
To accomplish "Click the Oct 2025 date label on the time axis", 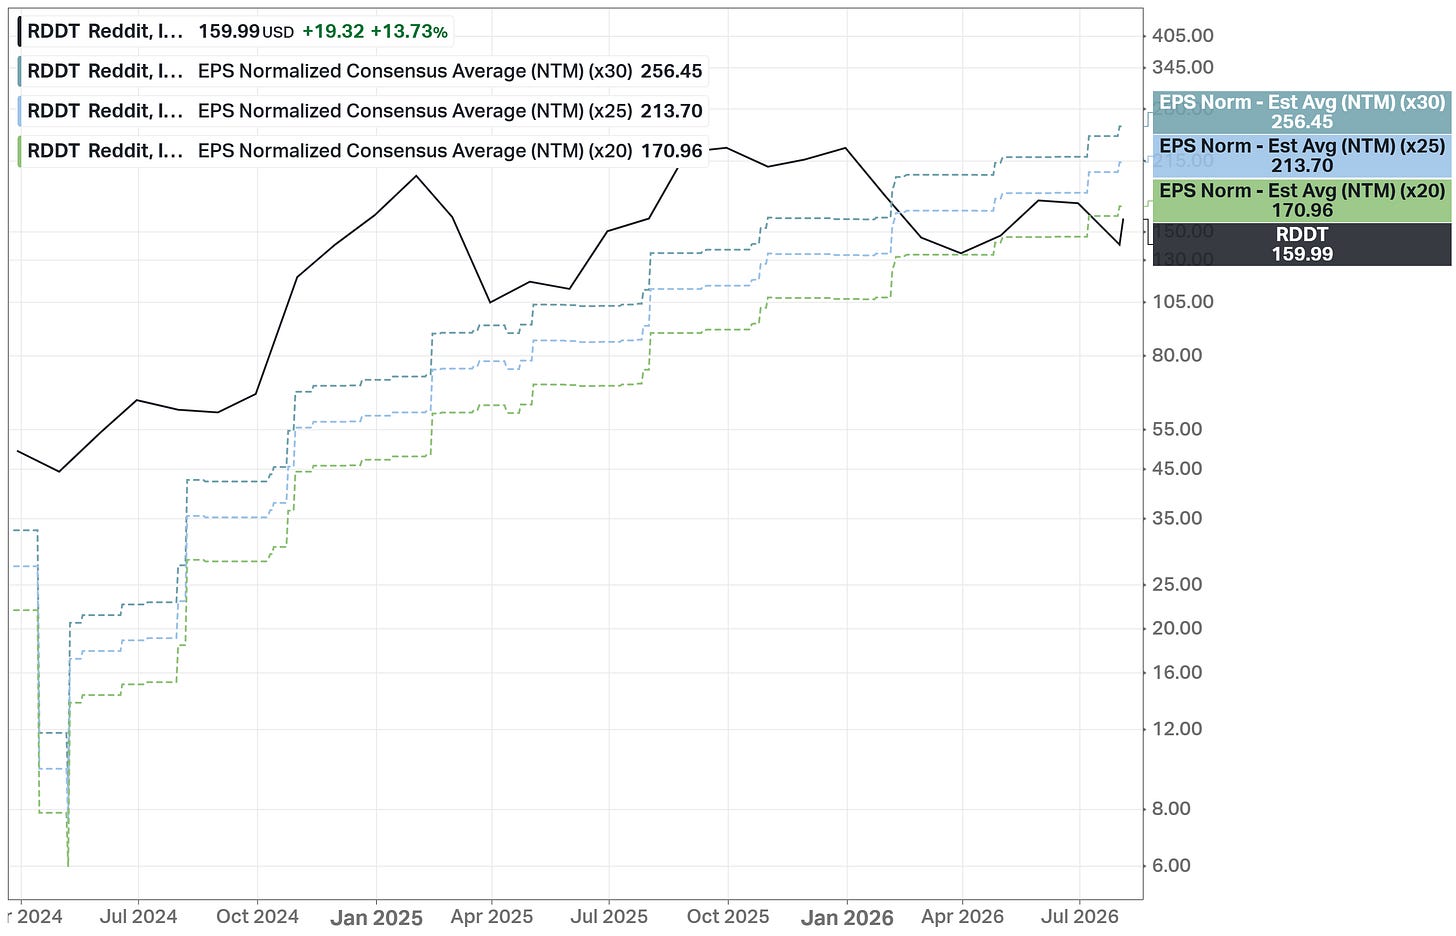I will [728, 917].
